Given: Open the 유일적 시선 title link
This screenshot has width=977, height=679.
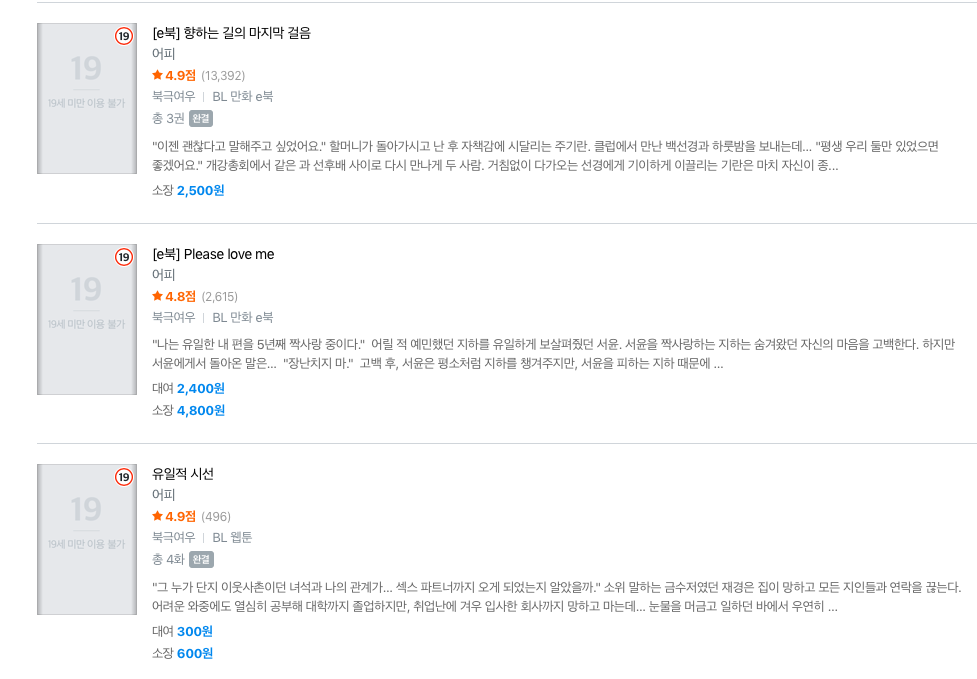Looking at the screenshot, I should pos(183,474).
